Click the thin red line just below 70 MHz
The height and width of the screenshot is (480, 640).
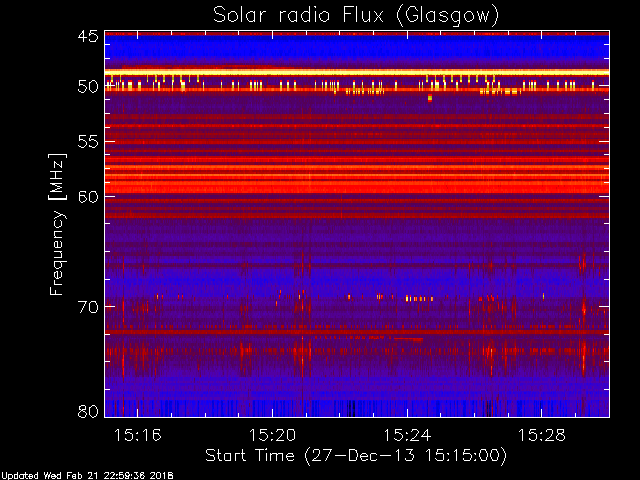(x=356, y=331)
